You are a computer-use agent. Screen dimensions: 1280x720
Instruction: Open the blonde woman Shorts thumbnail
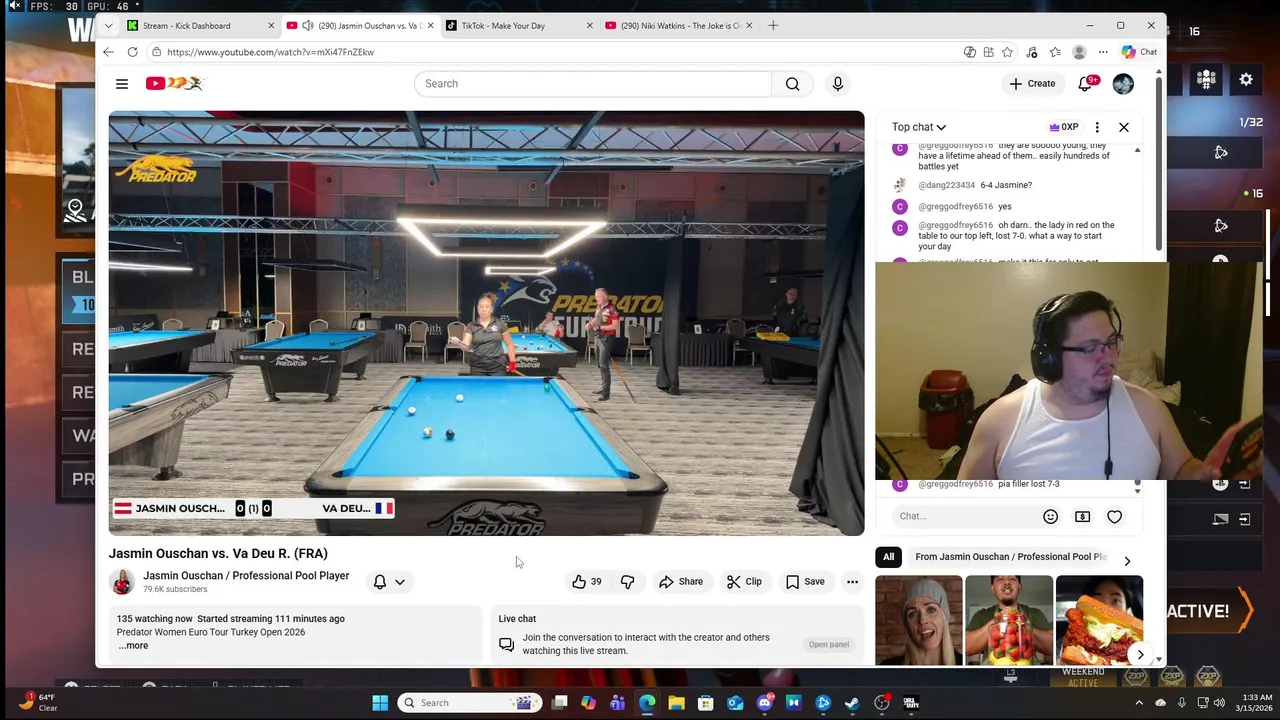click(x=918, y=620)
